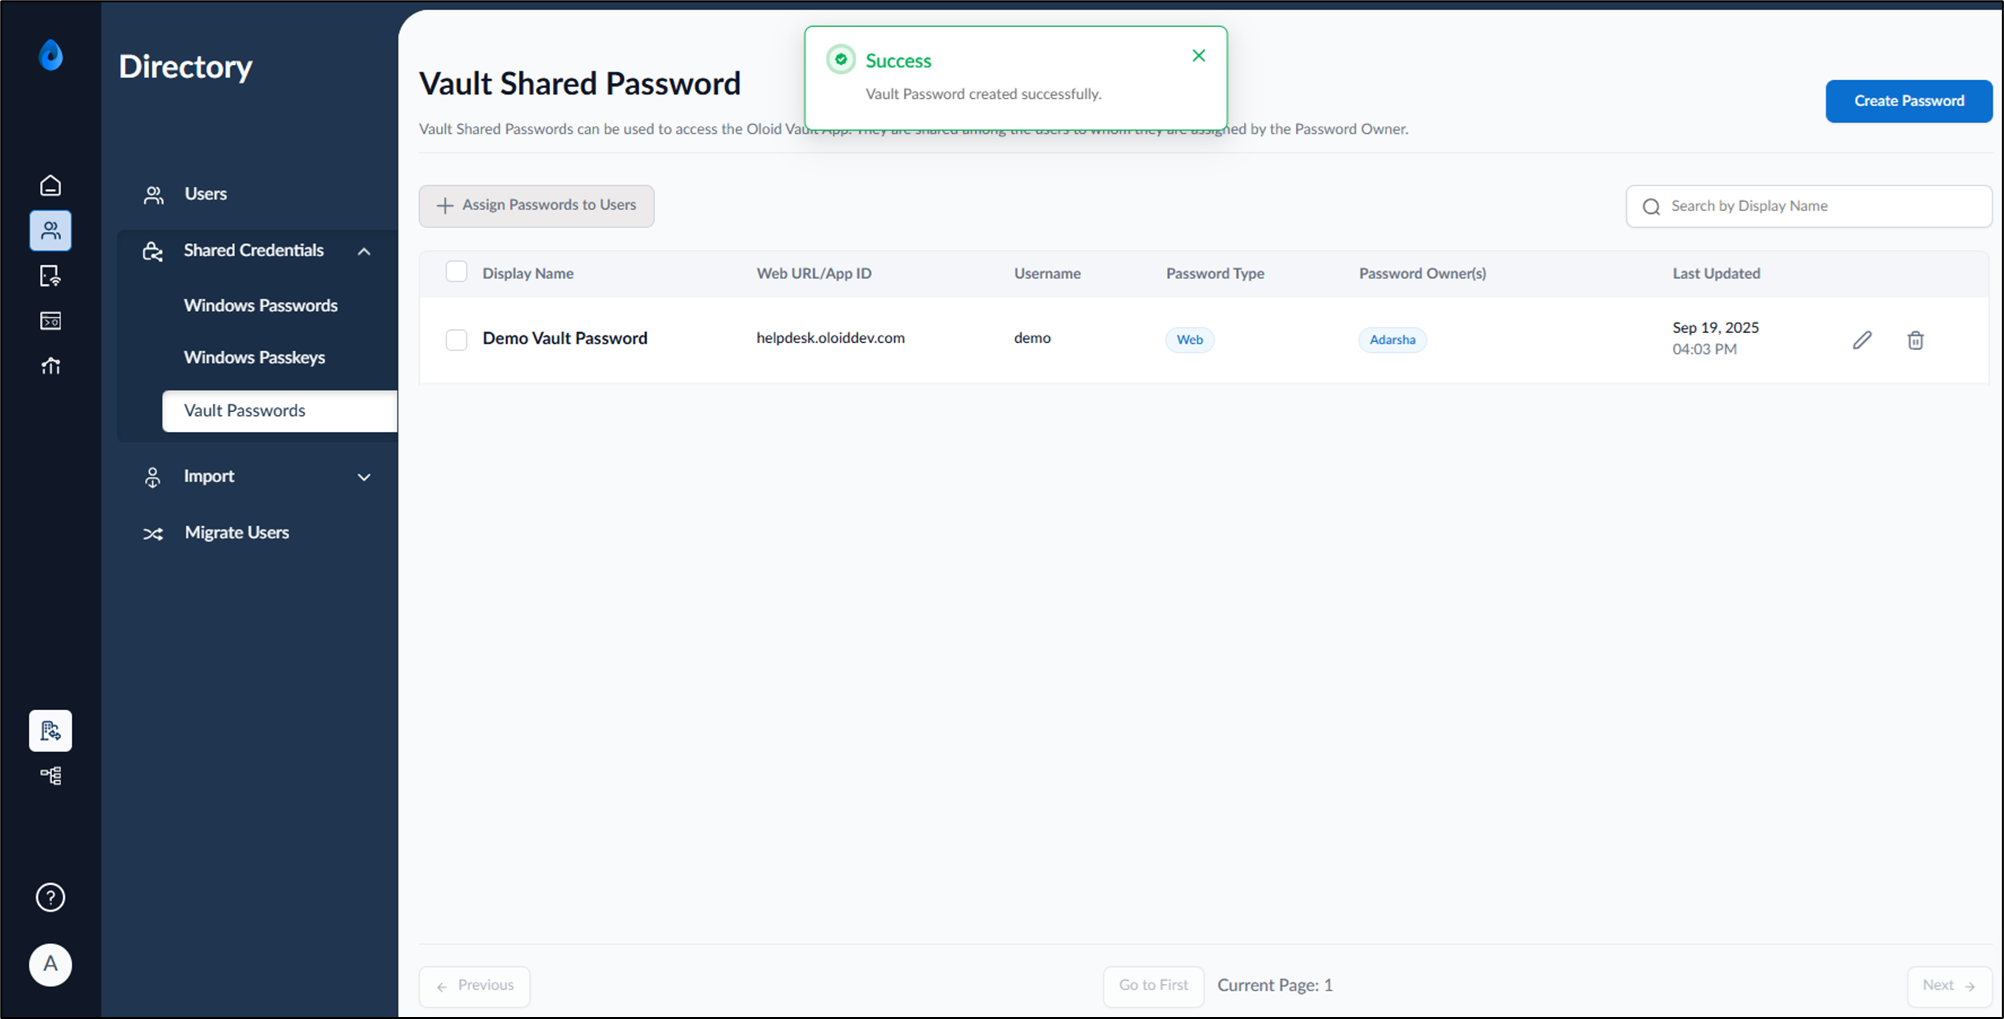Tick the select-all checkbox in table header
This screenshot has width=2004, height=1019.
click(x=456, y=272)
